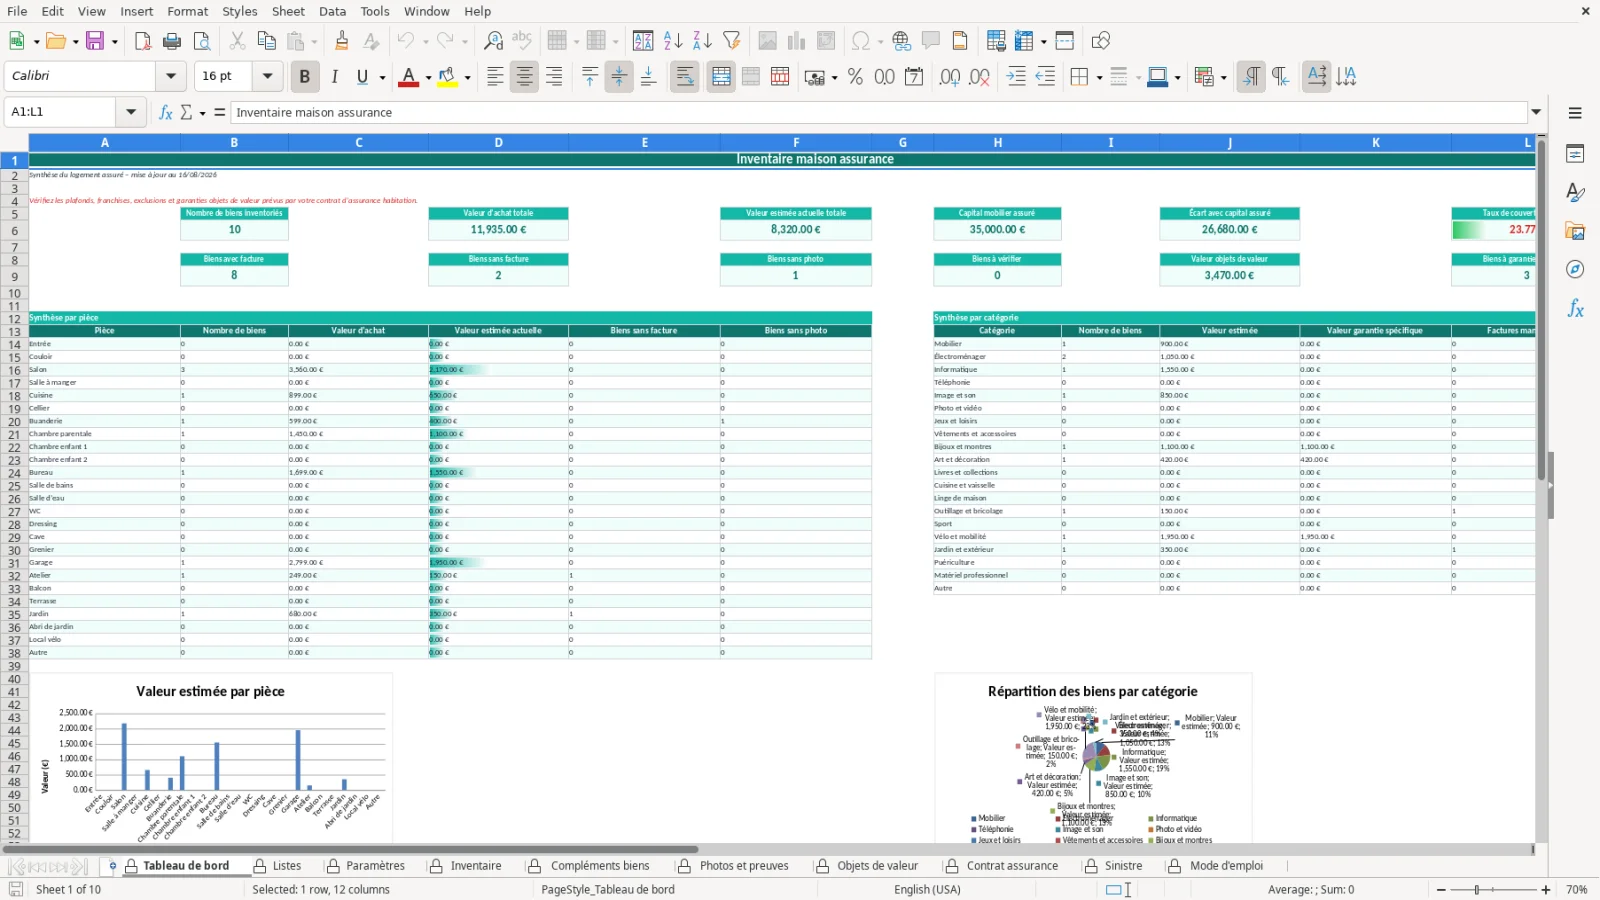Click the vertical scrollbar thumb

(x=1542, y=310)
